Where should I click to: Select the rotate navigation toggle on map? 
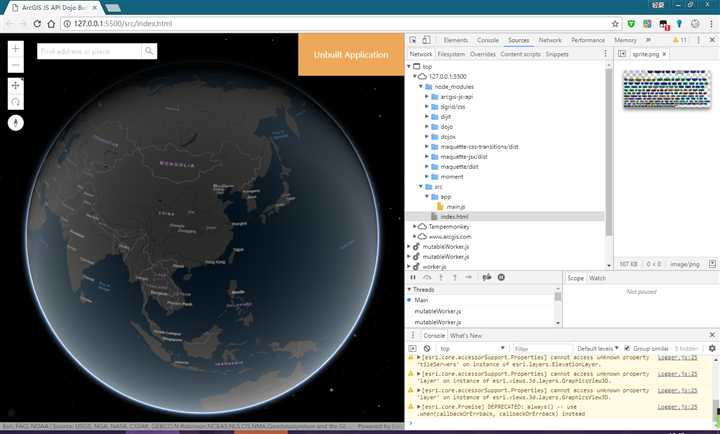coord(16,101)
